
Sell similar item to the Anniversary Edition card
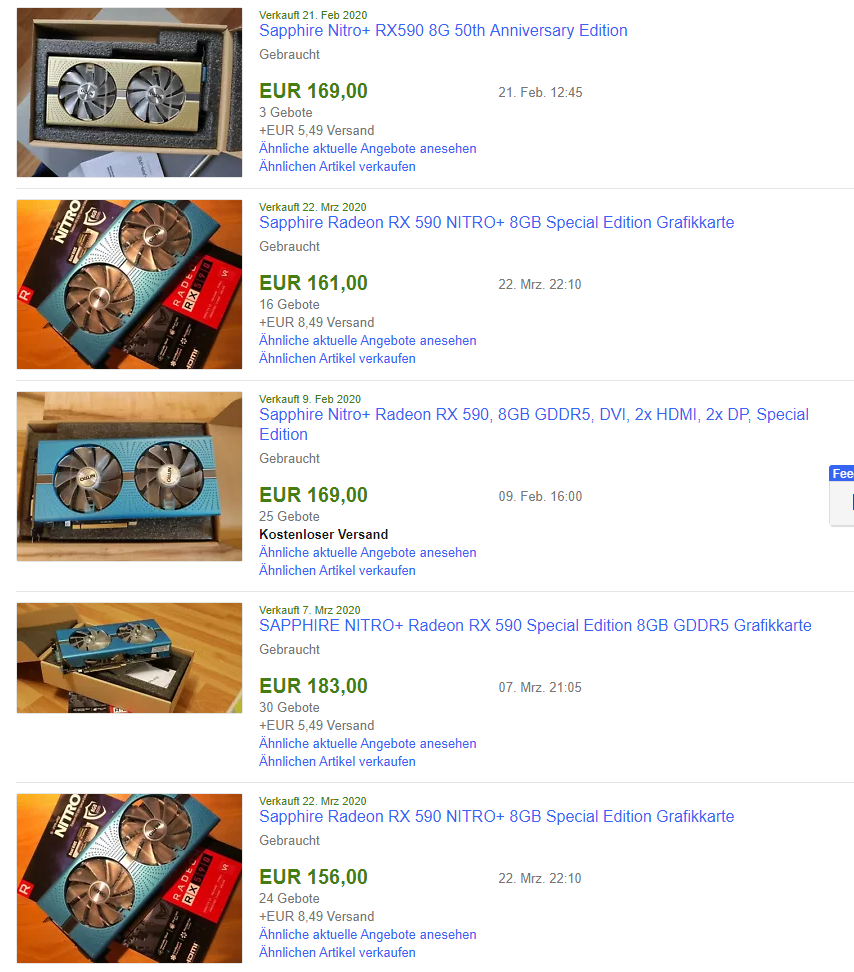click(337, 167)
